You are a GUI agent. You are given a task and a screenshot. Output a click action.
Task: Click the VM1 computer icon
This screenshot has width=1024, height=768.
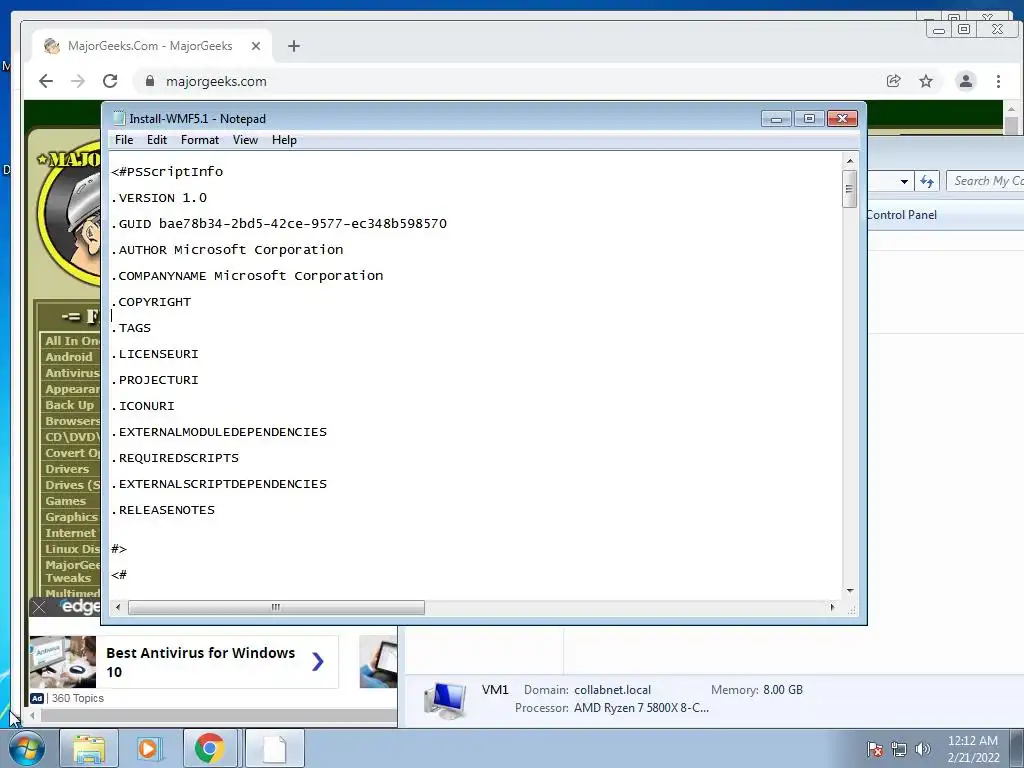click(445, 699)
